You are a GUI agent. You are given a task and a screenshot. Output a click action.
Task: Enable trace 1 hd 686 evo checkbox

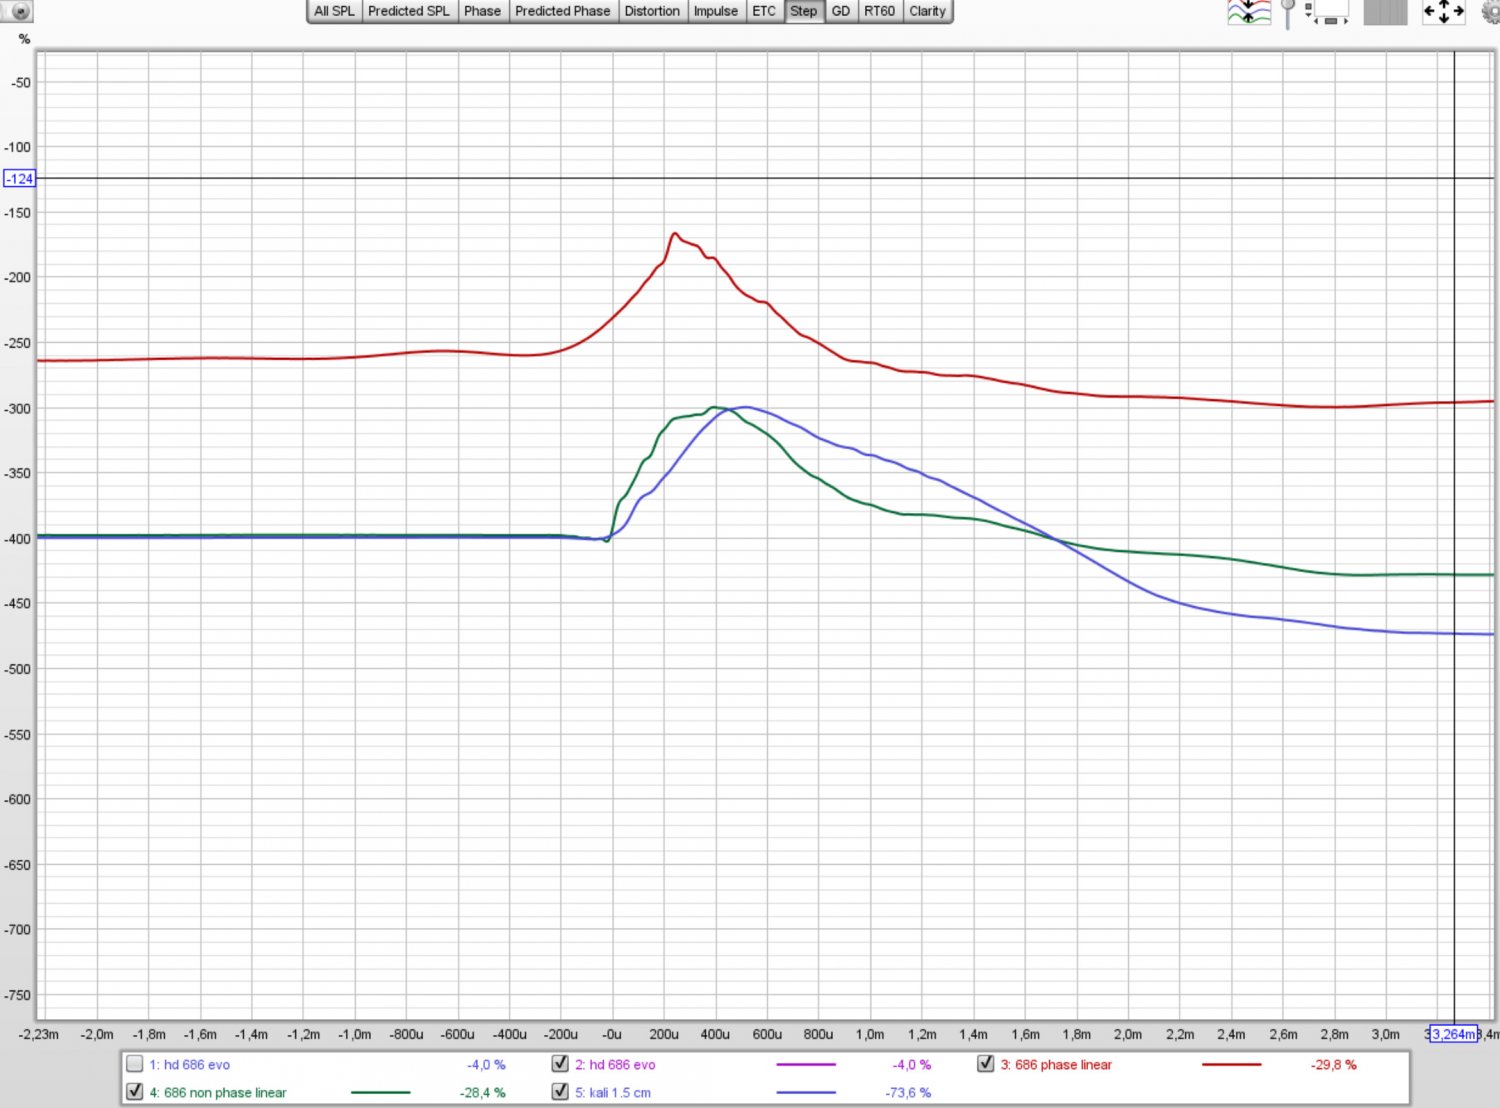point(135,1064)
